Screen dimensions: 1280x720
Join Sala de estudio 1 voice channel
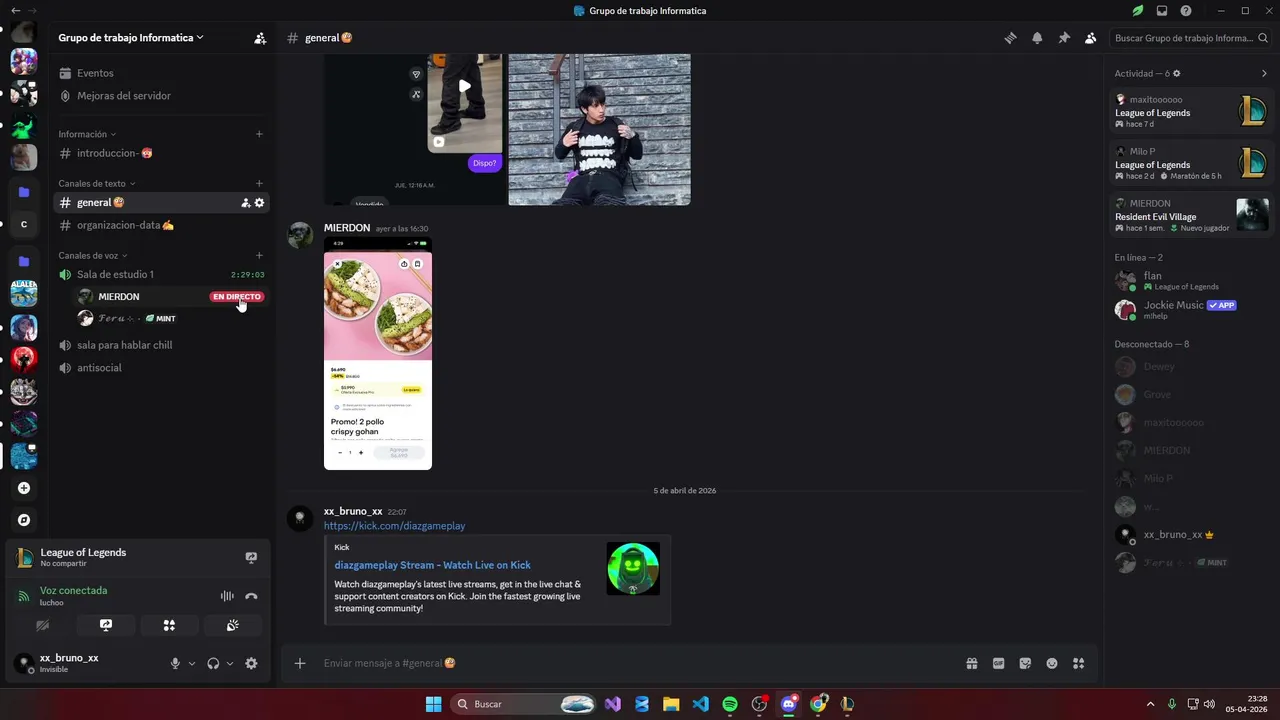pos(161,274)
